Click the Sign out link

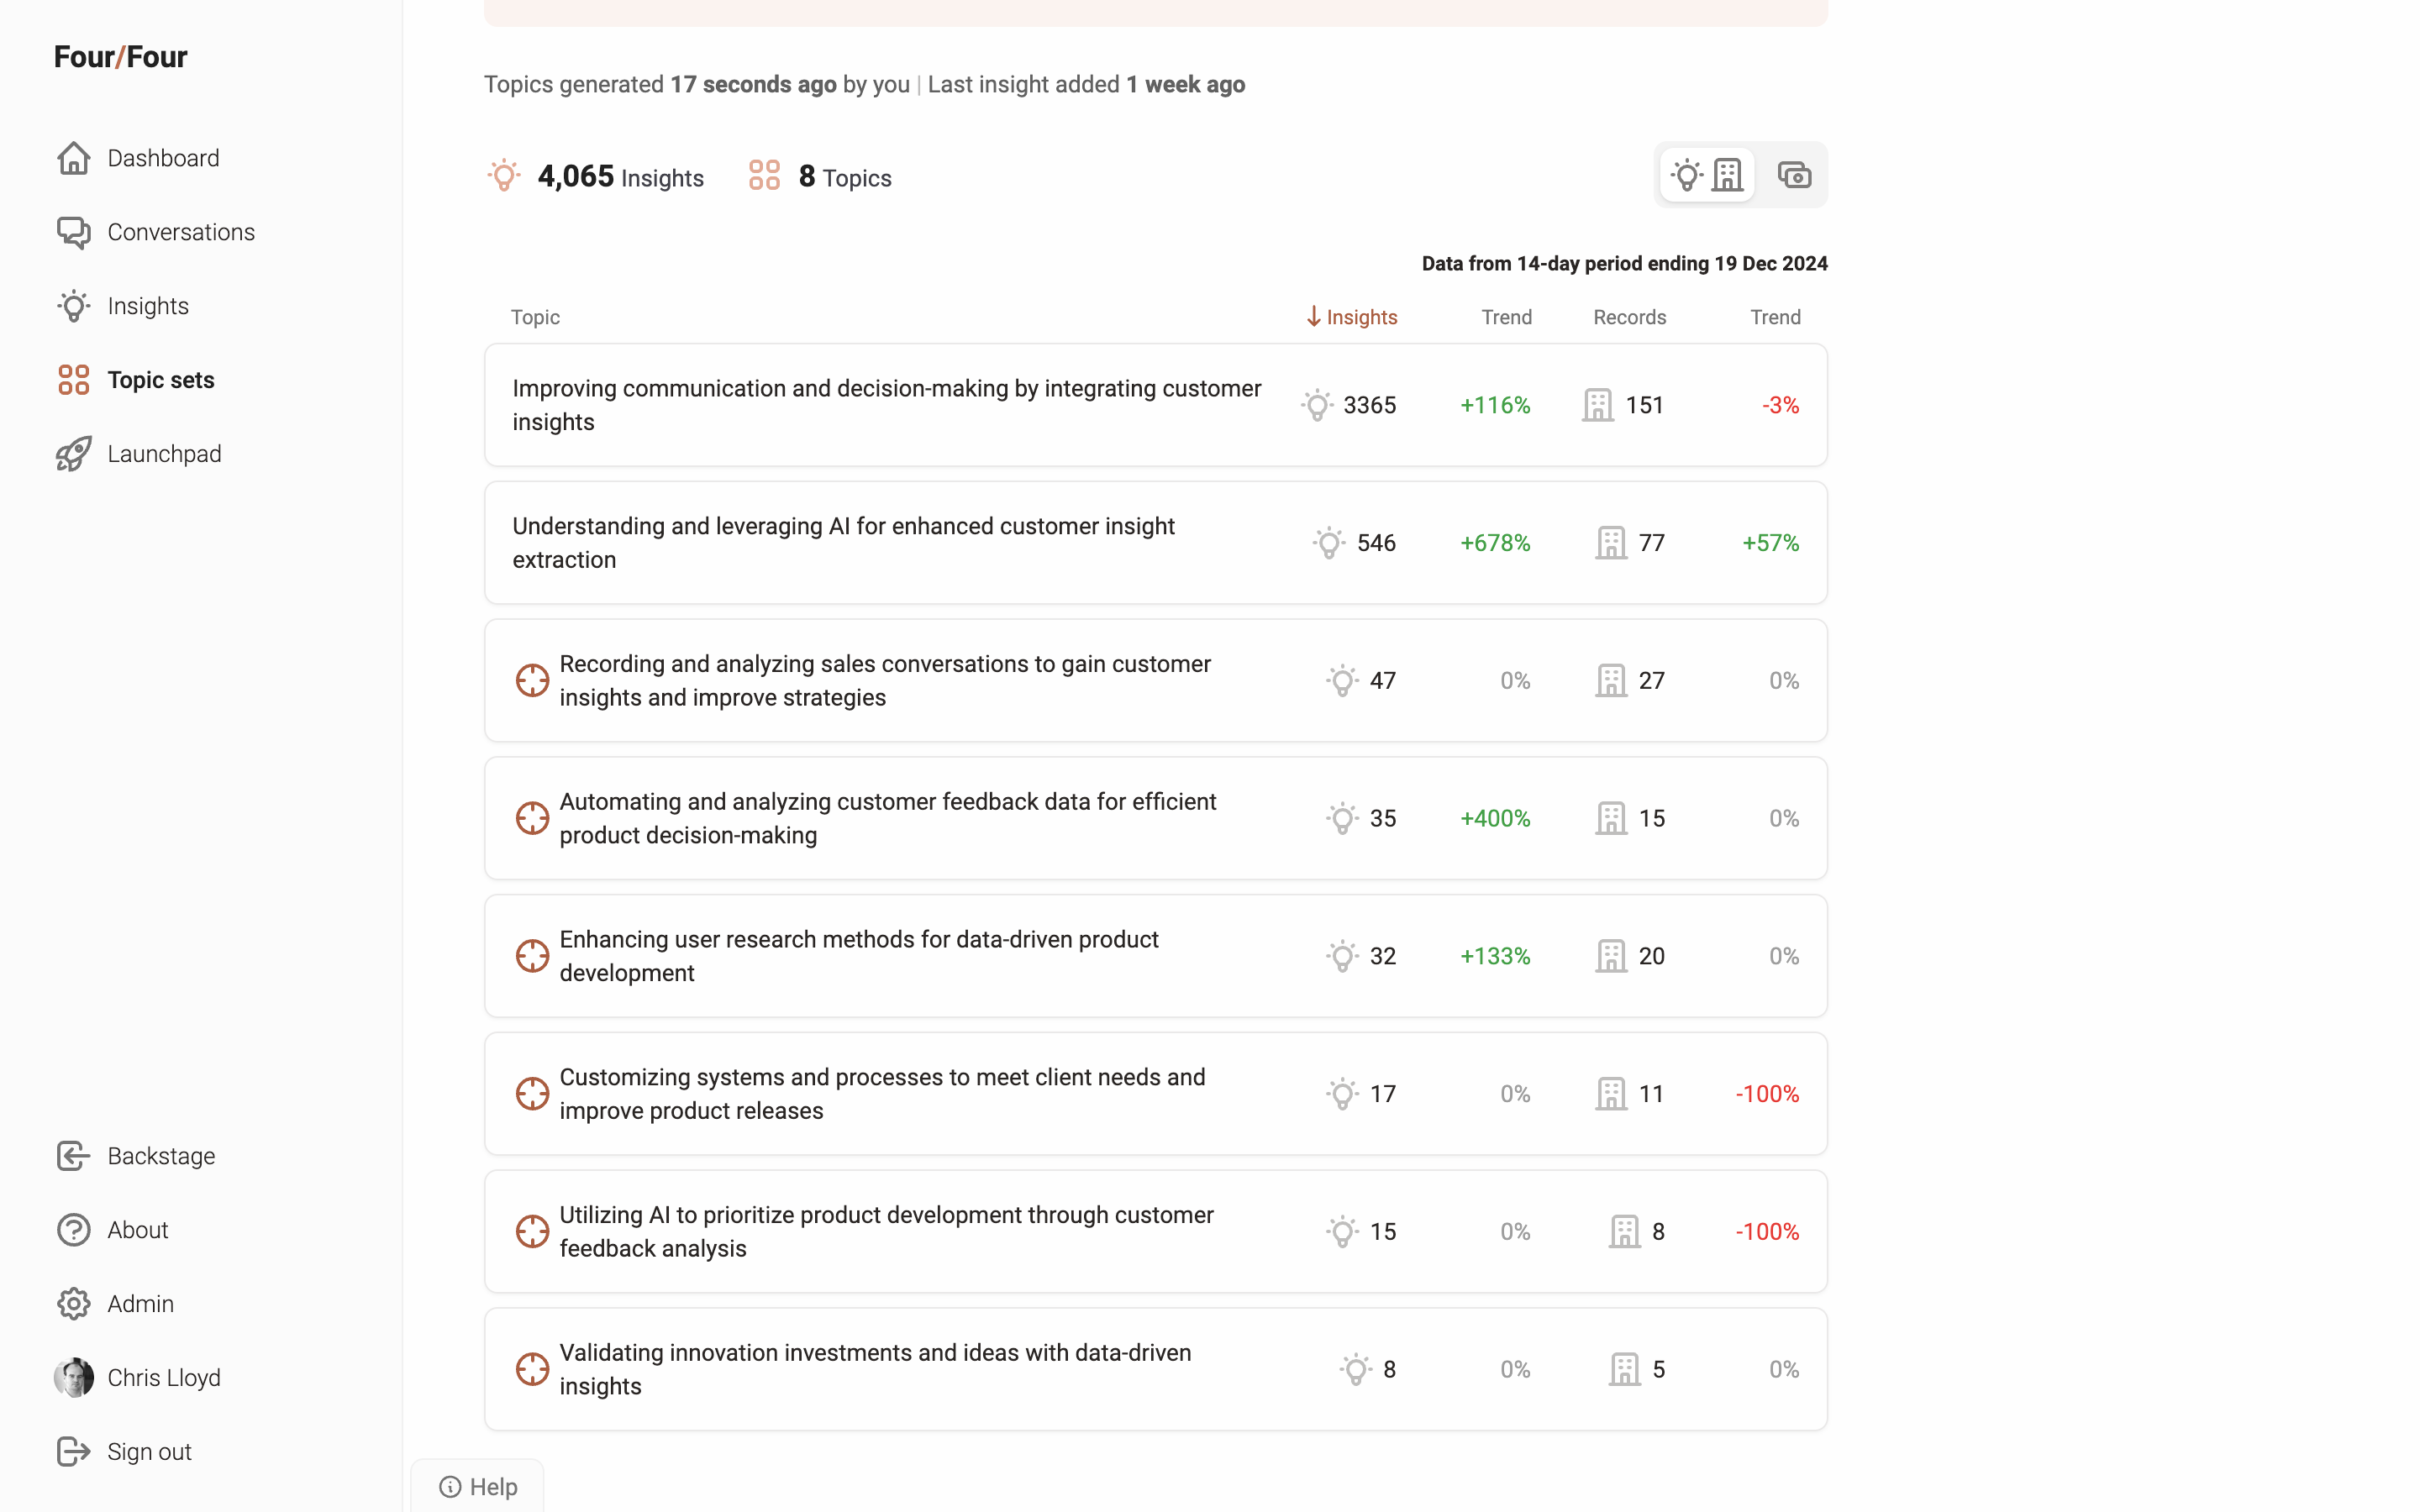point(148,1452)
